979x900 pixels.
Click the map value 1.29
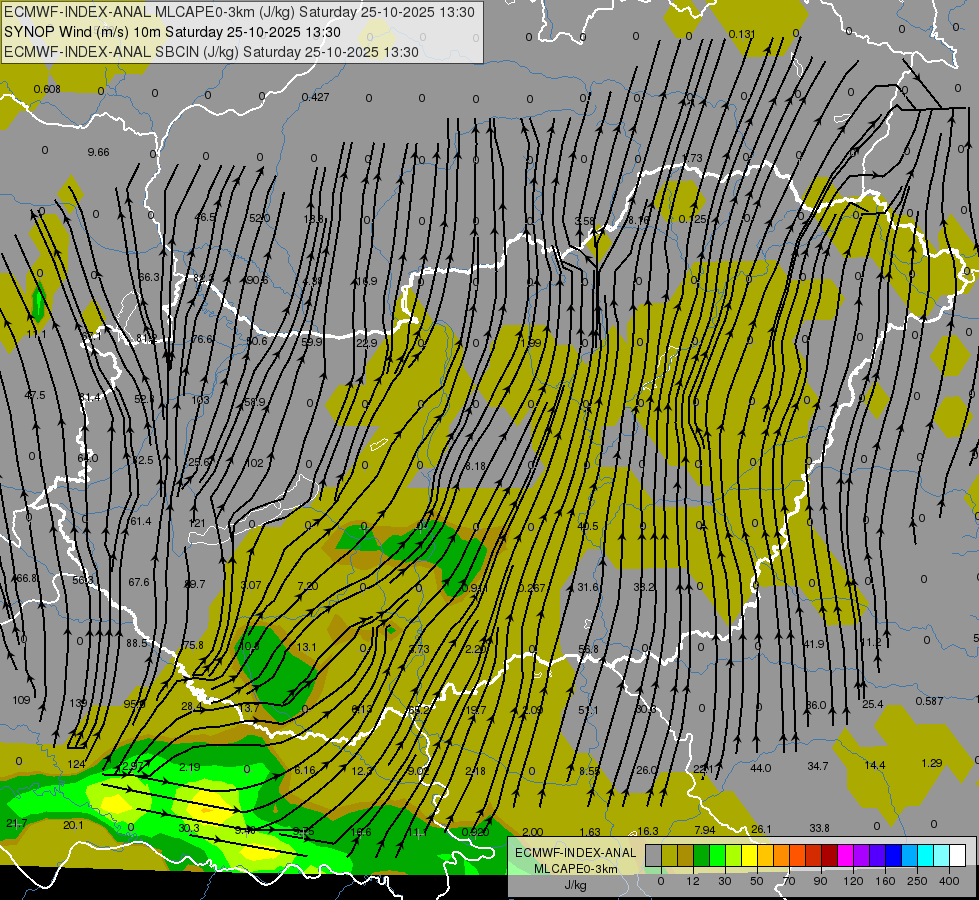pyautogui.click(x=932, y=763)
